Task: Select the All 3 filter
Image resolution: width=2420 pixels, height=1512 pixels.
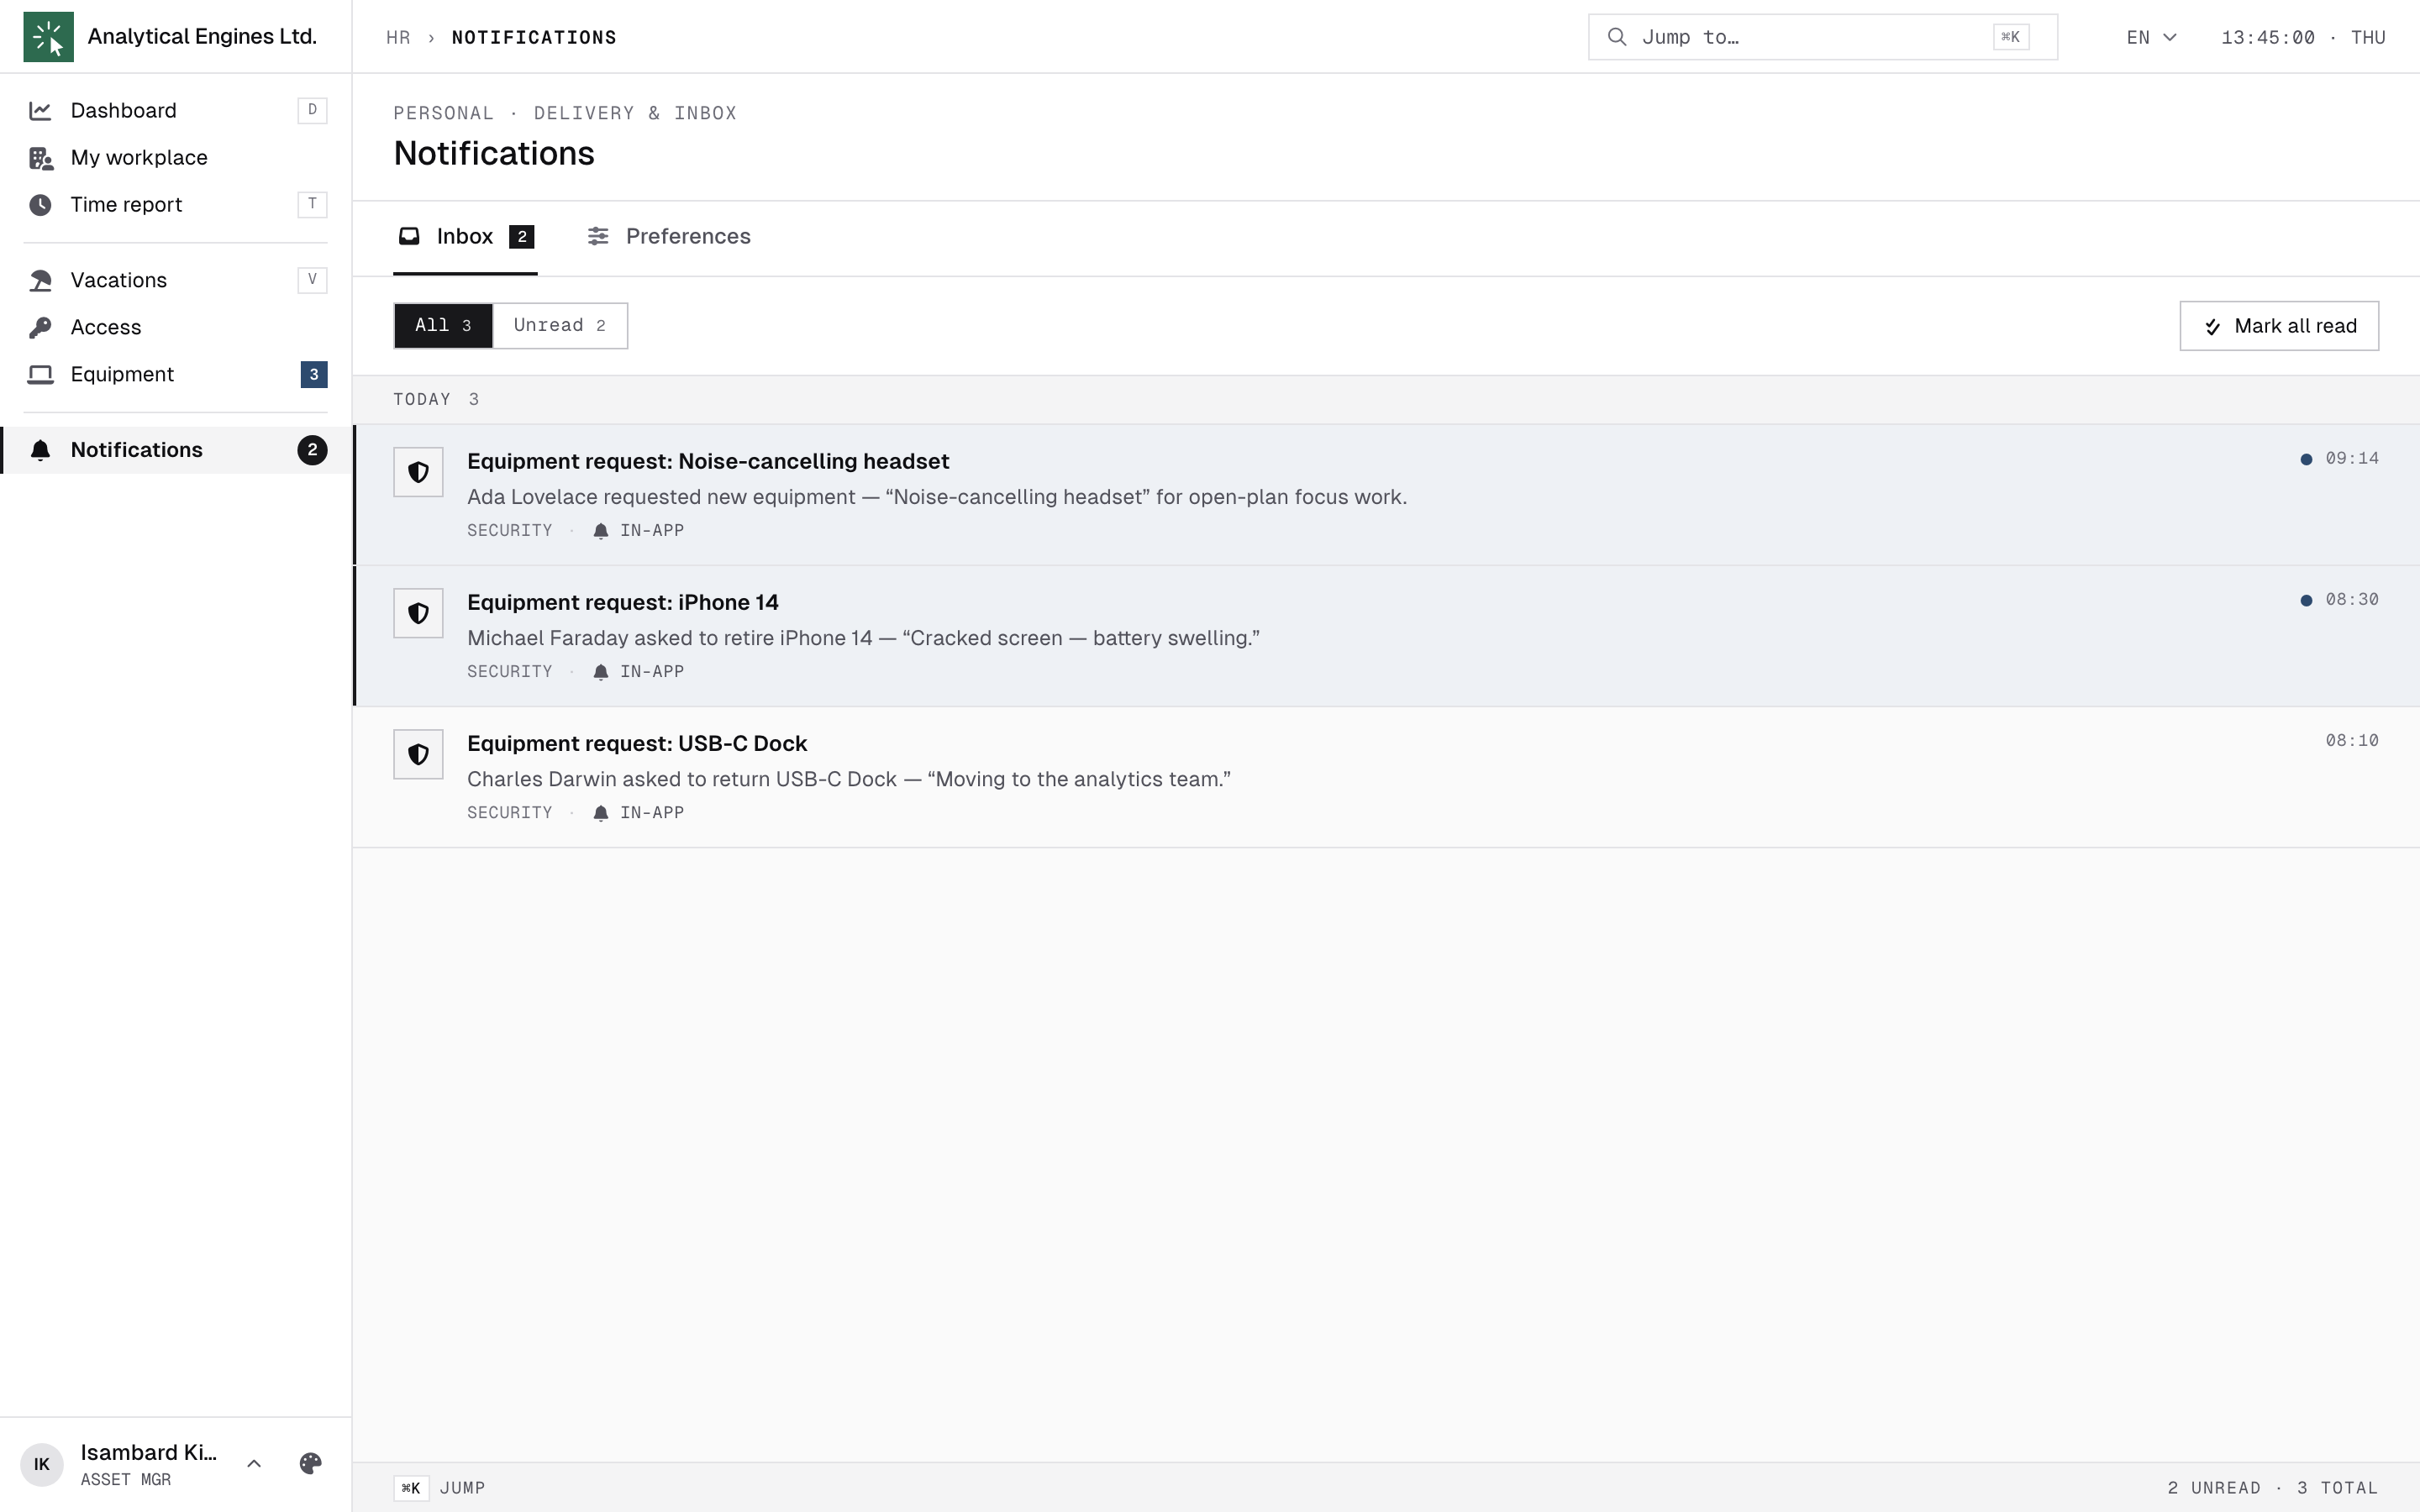Action: 443,326
